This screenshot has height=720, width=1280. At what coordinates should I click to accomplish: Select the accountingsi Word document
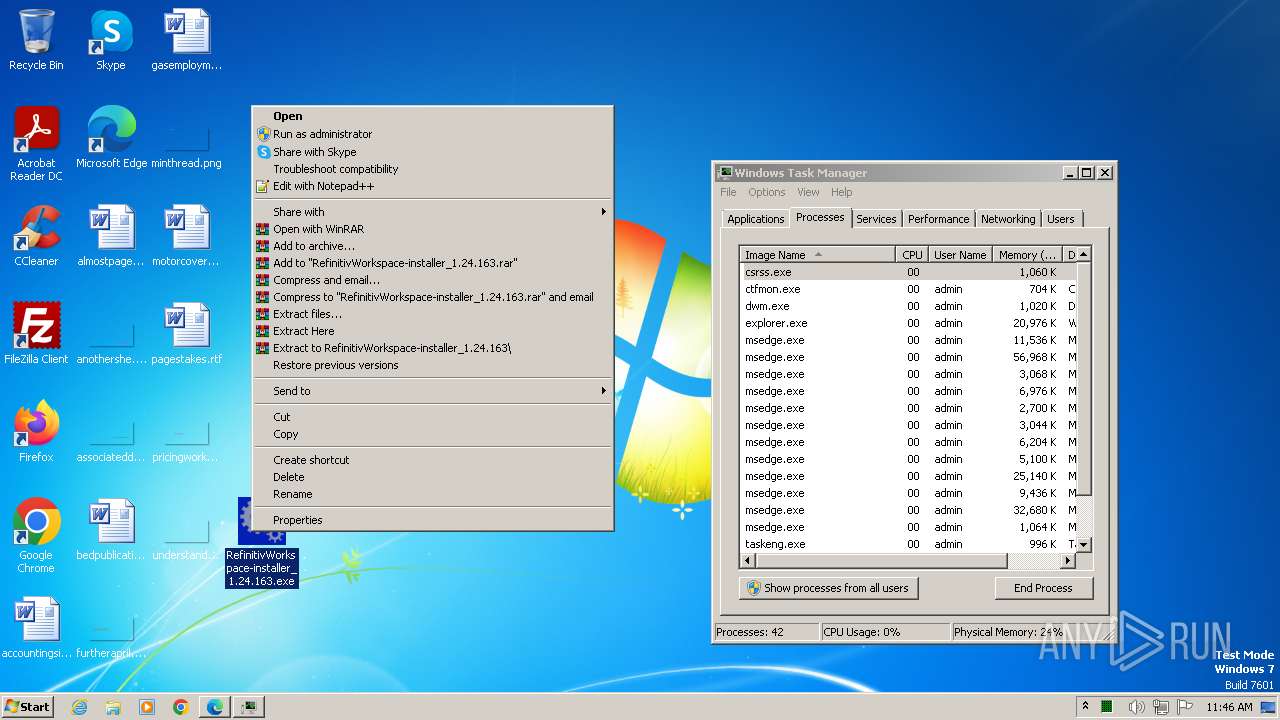click(36, 629)
